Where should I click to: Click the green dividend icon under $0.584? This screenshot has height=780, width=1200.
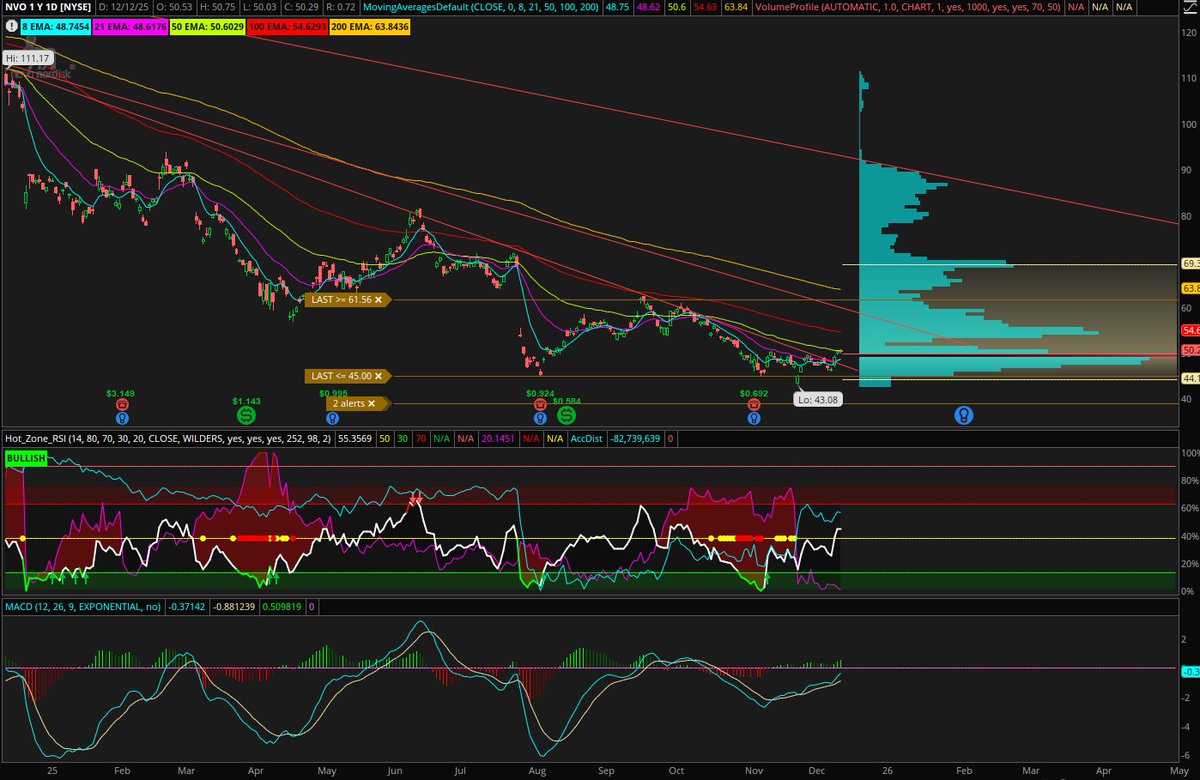pos(567,413)
